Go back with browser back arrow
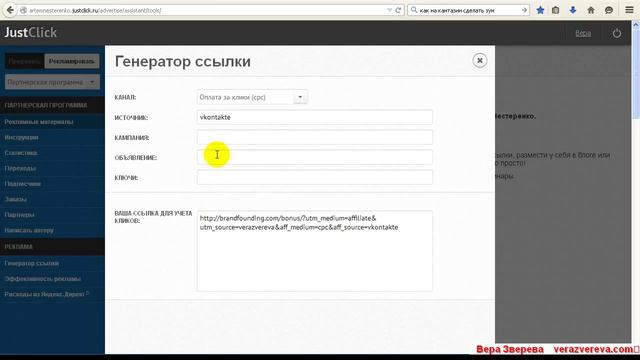640x360 pixels. pyautogui.click(x=9, y=10)
